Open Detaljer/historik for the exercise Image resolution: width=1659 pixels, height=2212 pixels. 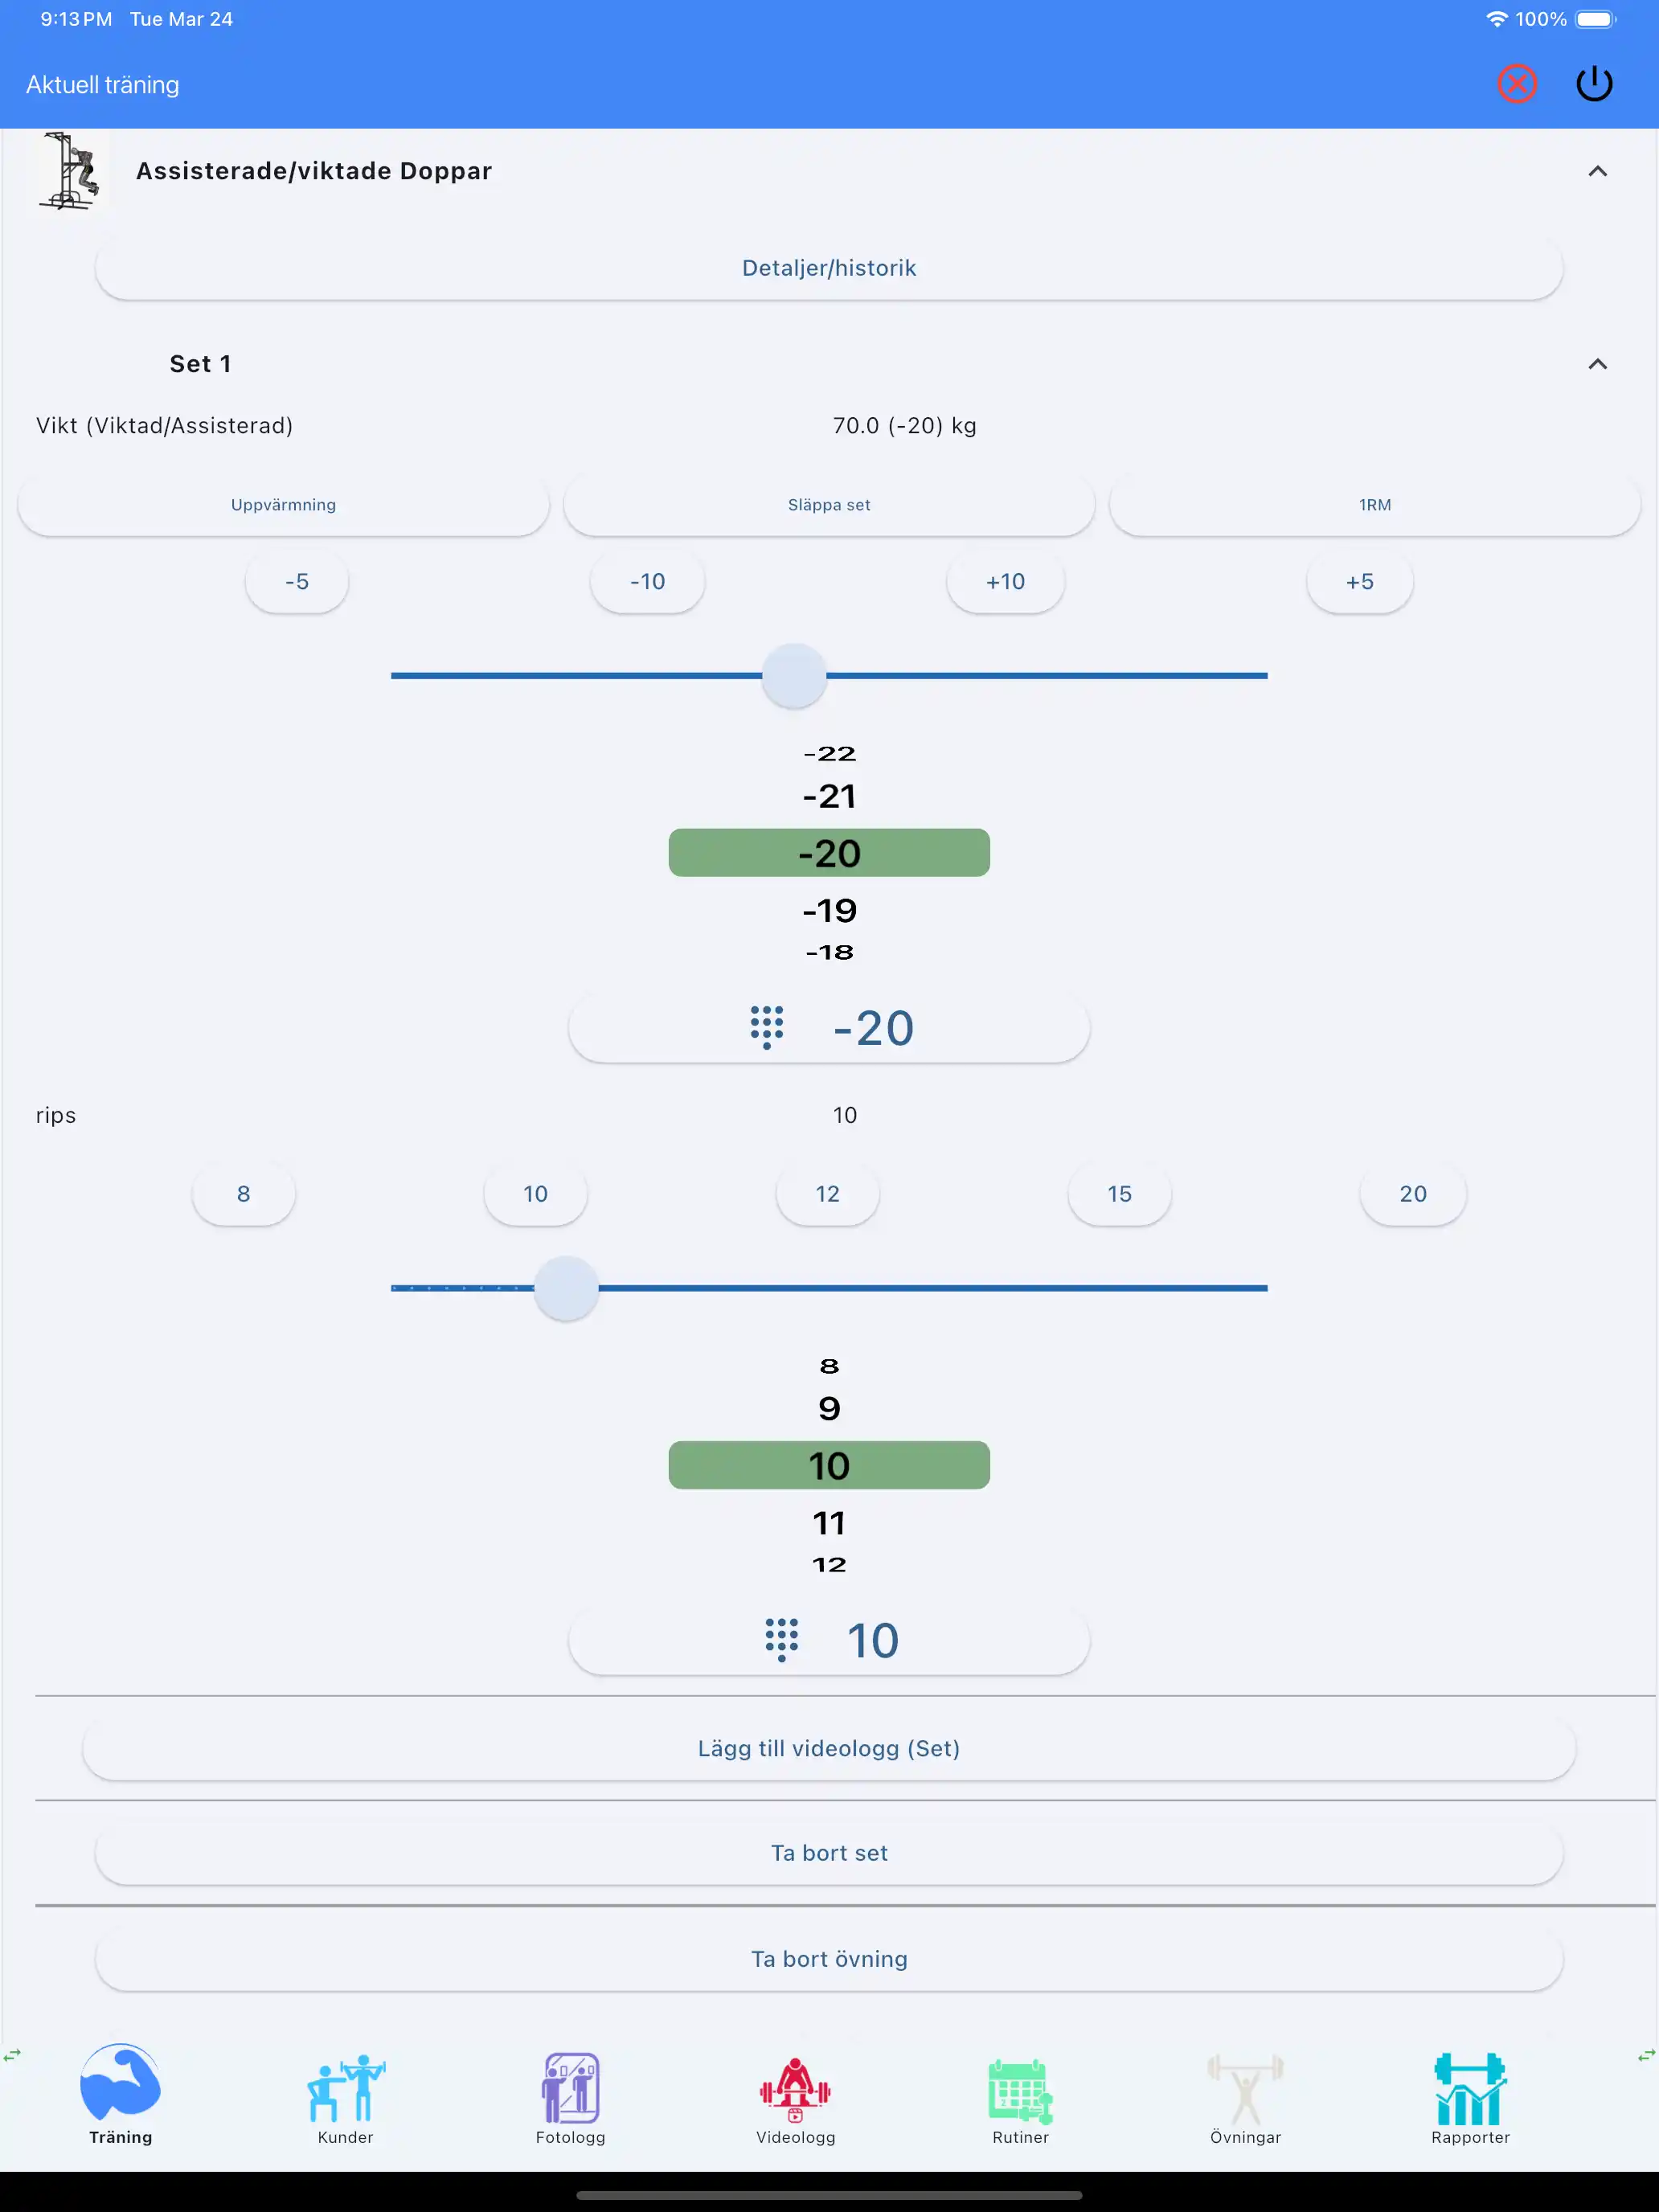tap(829, 268)
